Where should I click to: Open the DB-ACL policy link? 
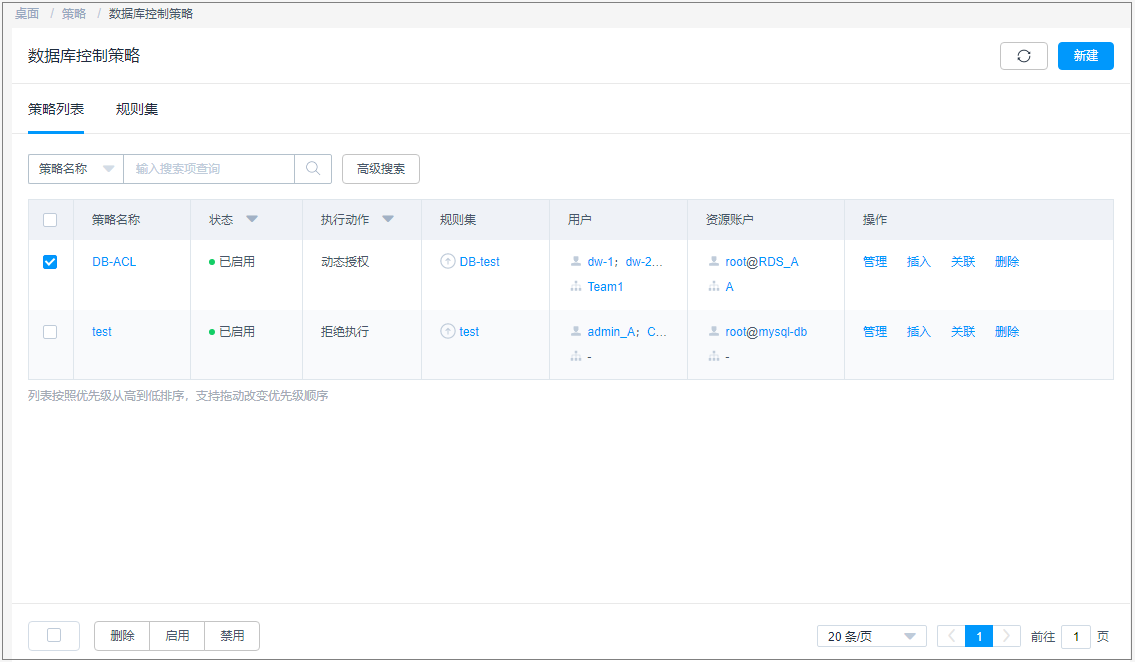coord(114,262)
